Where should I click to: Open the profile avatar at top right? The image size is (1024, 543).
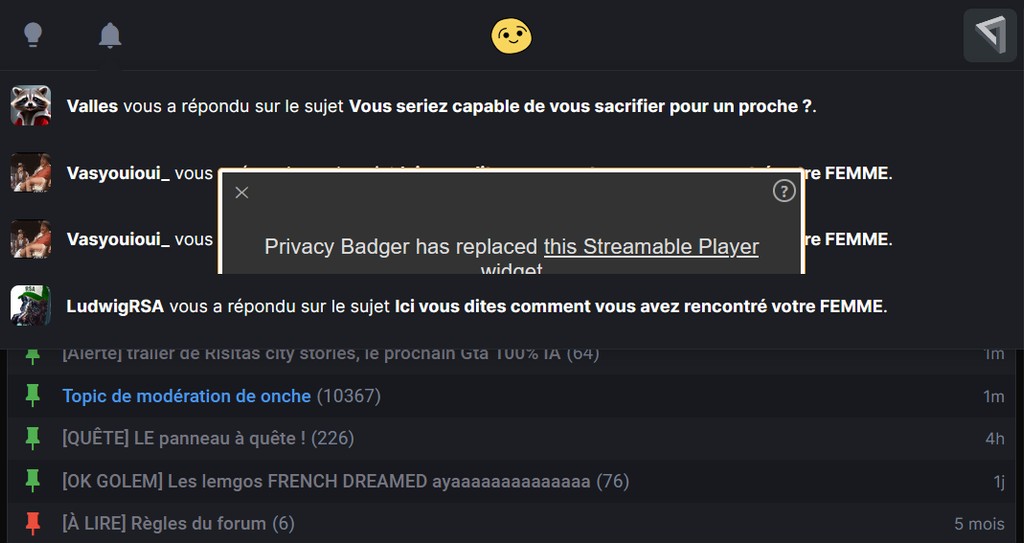[x=989, y=36]
